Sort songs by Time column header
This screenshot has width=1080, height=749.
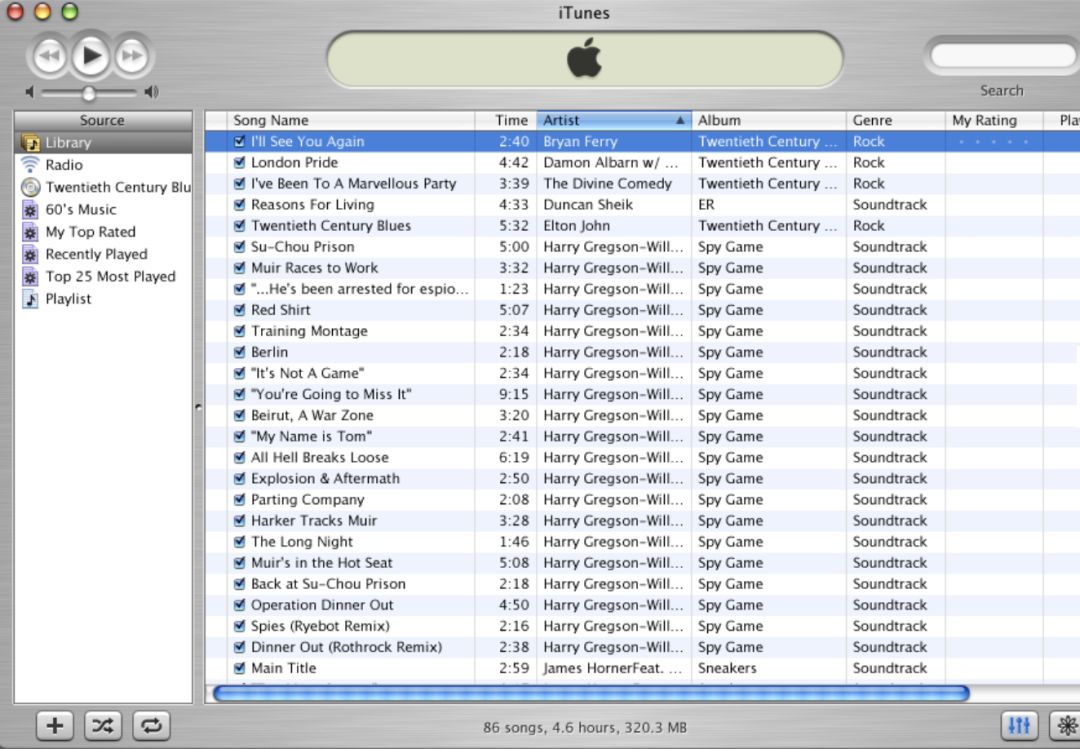510,120
